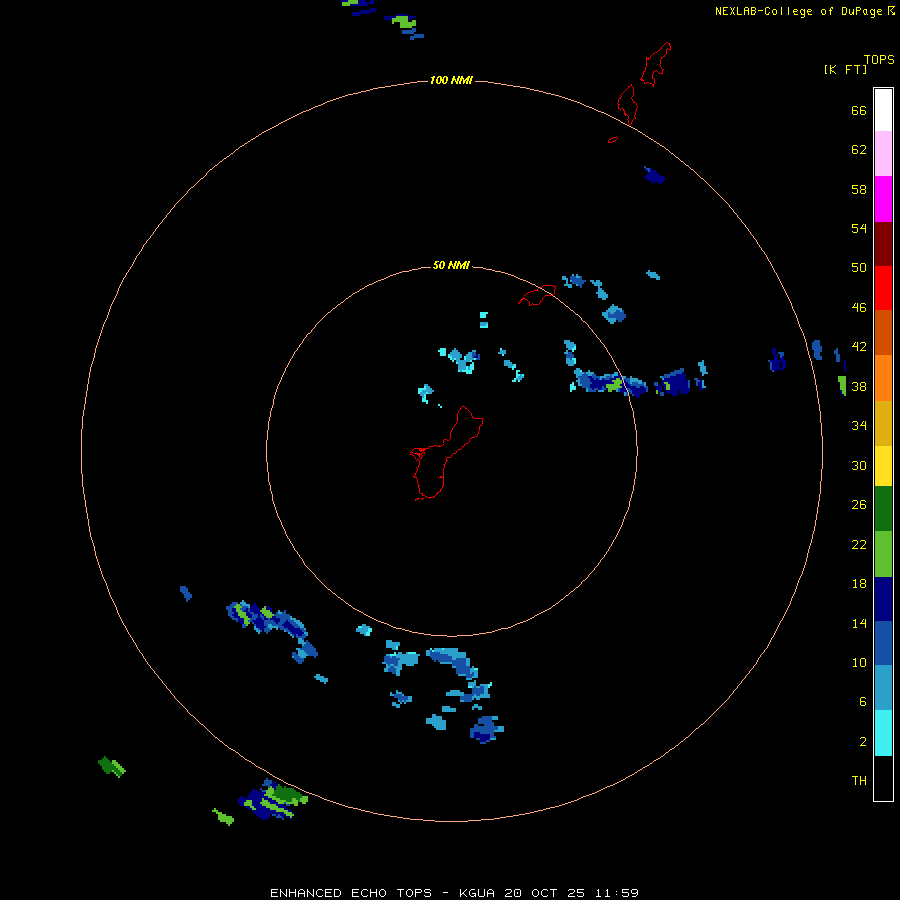This screenshot has height=900, width=900.
Task: Click the [K FT] units label
Action: click(845, 69)
